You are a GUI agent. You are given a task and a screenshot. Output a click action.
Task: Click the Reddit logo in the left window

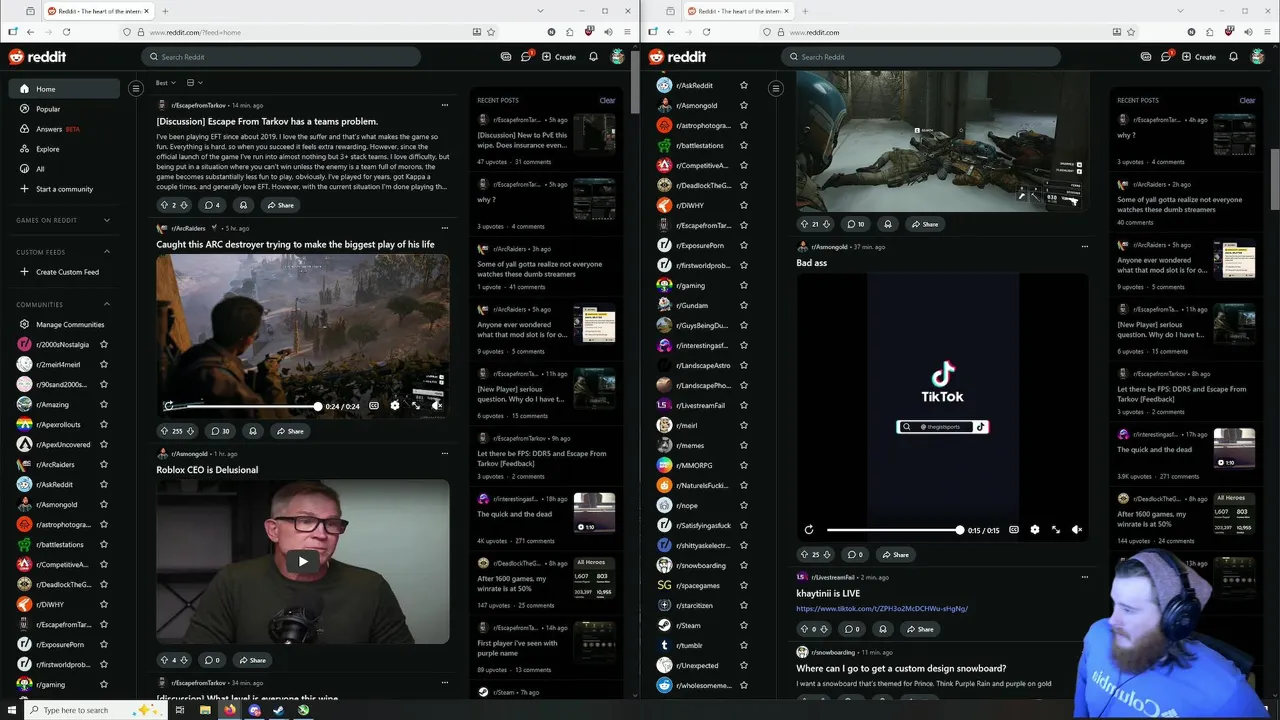36,57
